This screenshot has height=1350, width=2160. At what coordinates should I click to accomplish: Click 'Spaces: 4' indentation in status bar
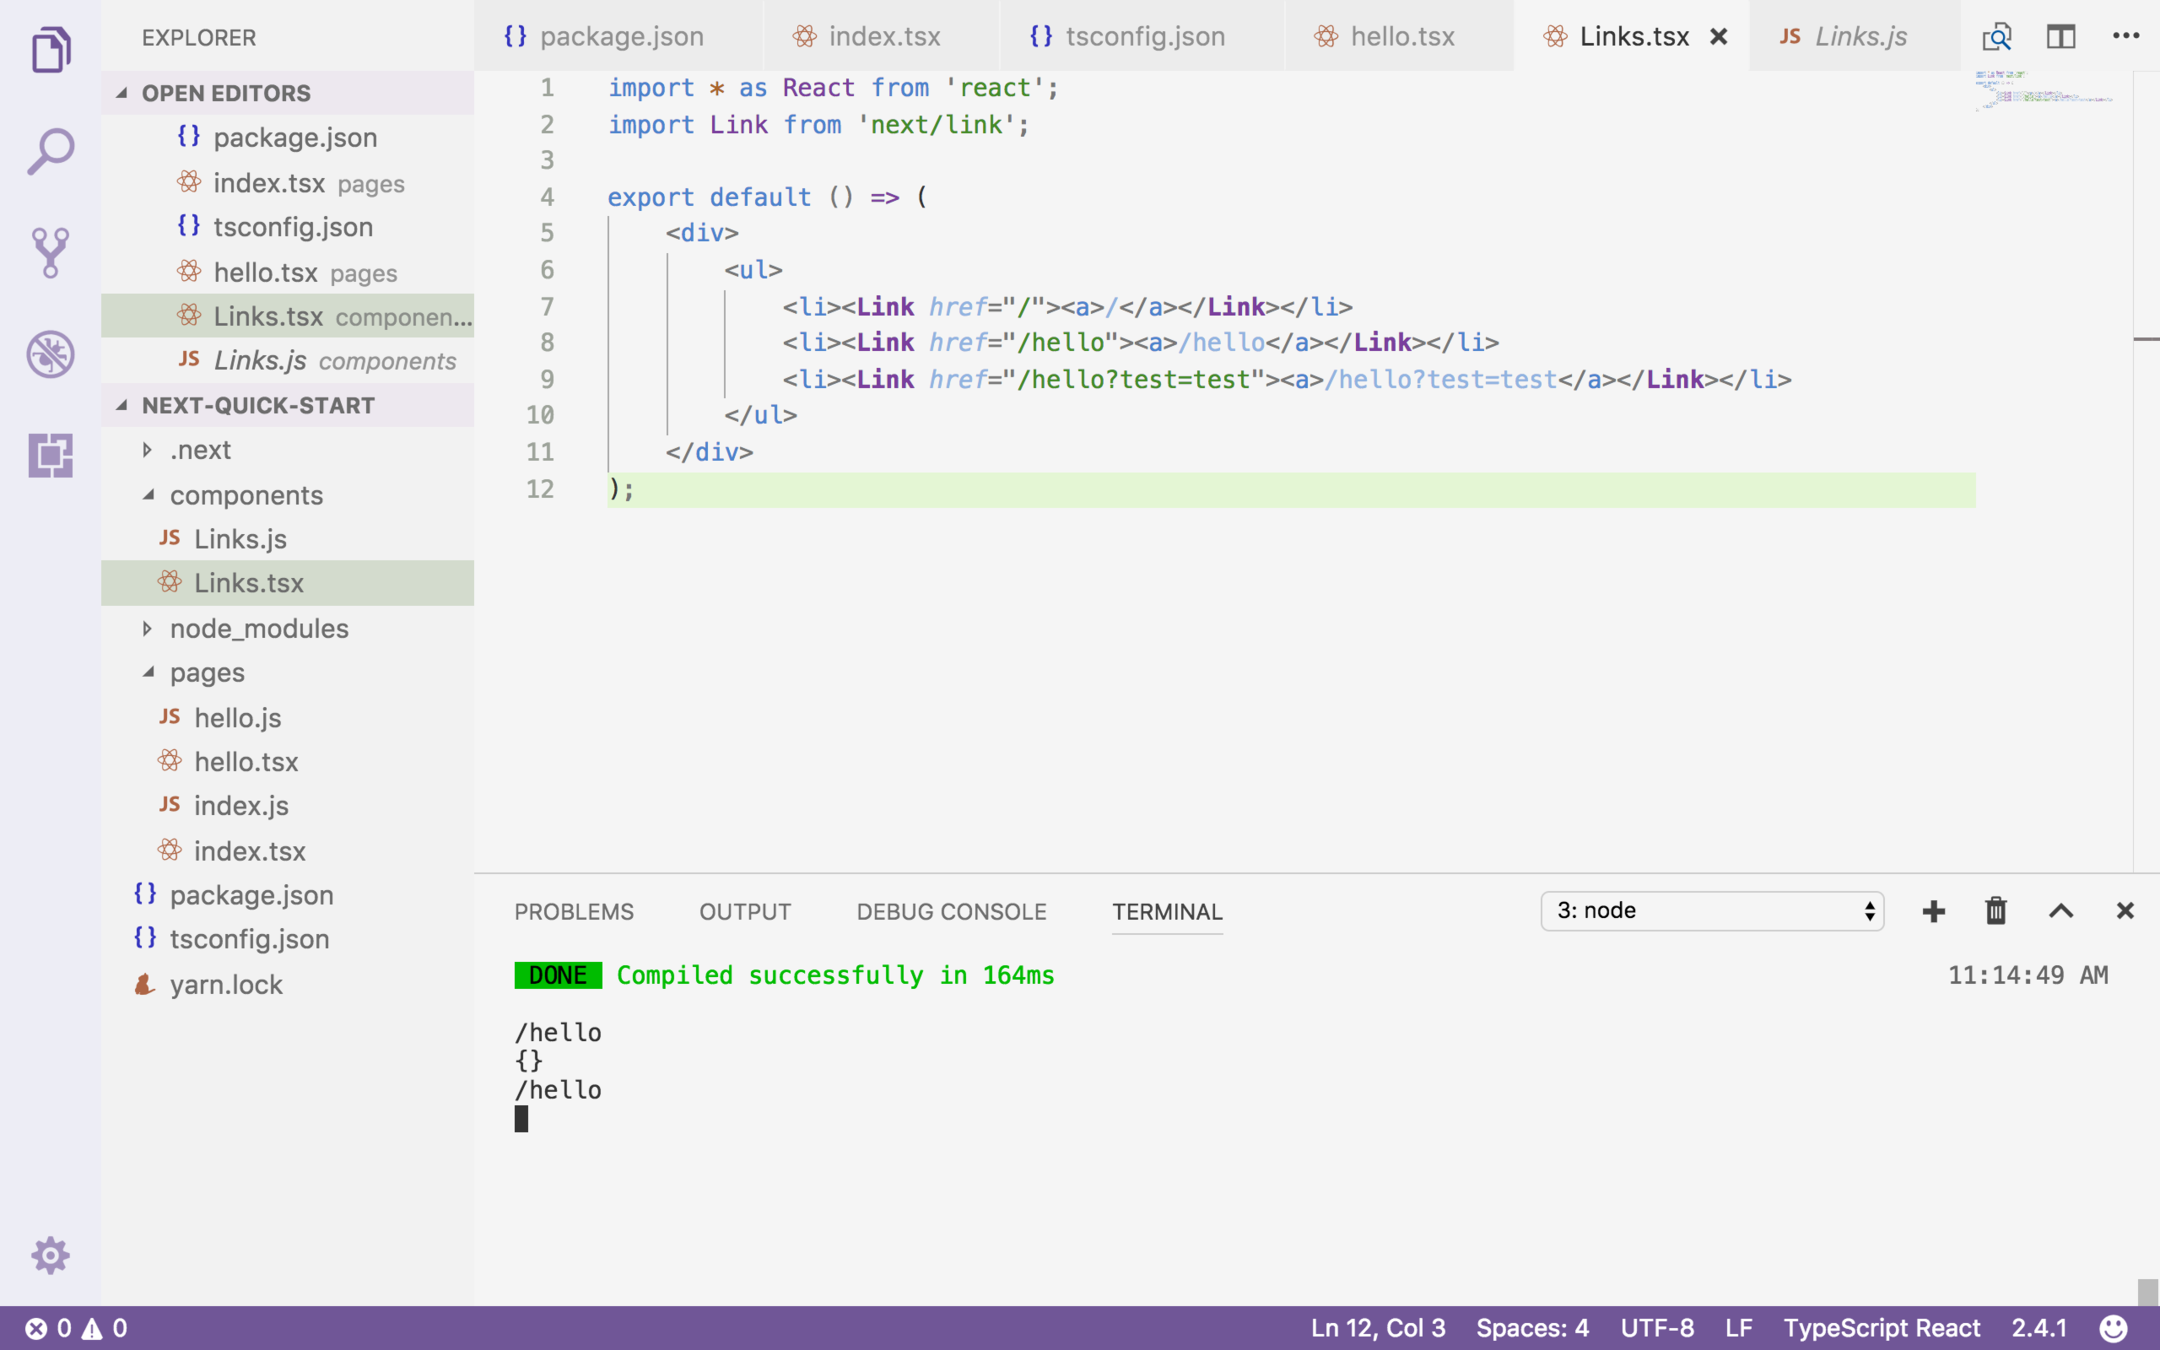[1532, 1328]
